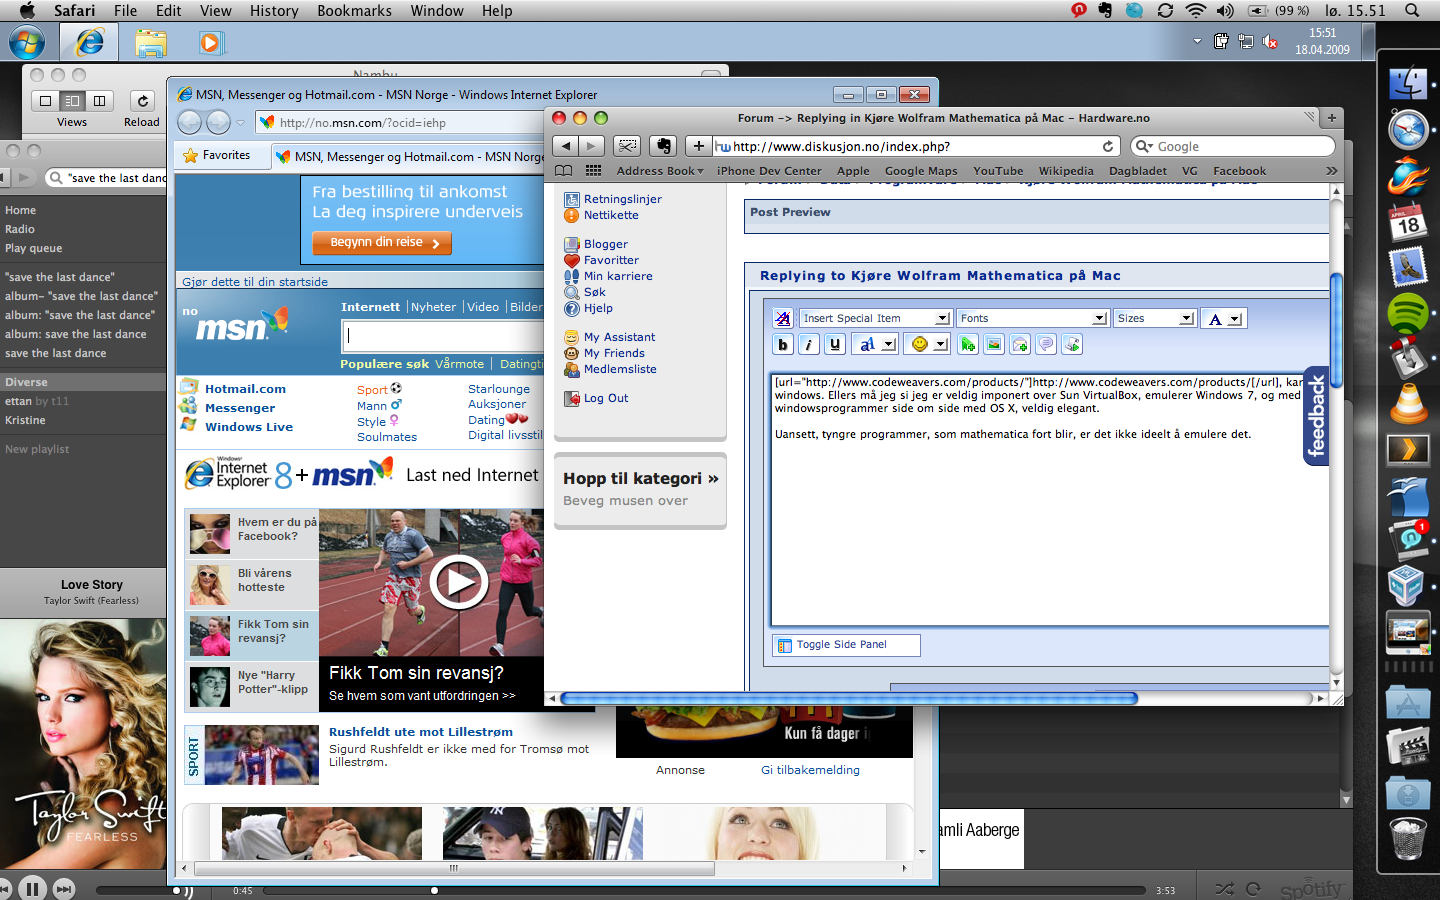Viewport: 1440px width, 900px height.
Task: Go back in the Safari forum window
Action: point(566,146)
